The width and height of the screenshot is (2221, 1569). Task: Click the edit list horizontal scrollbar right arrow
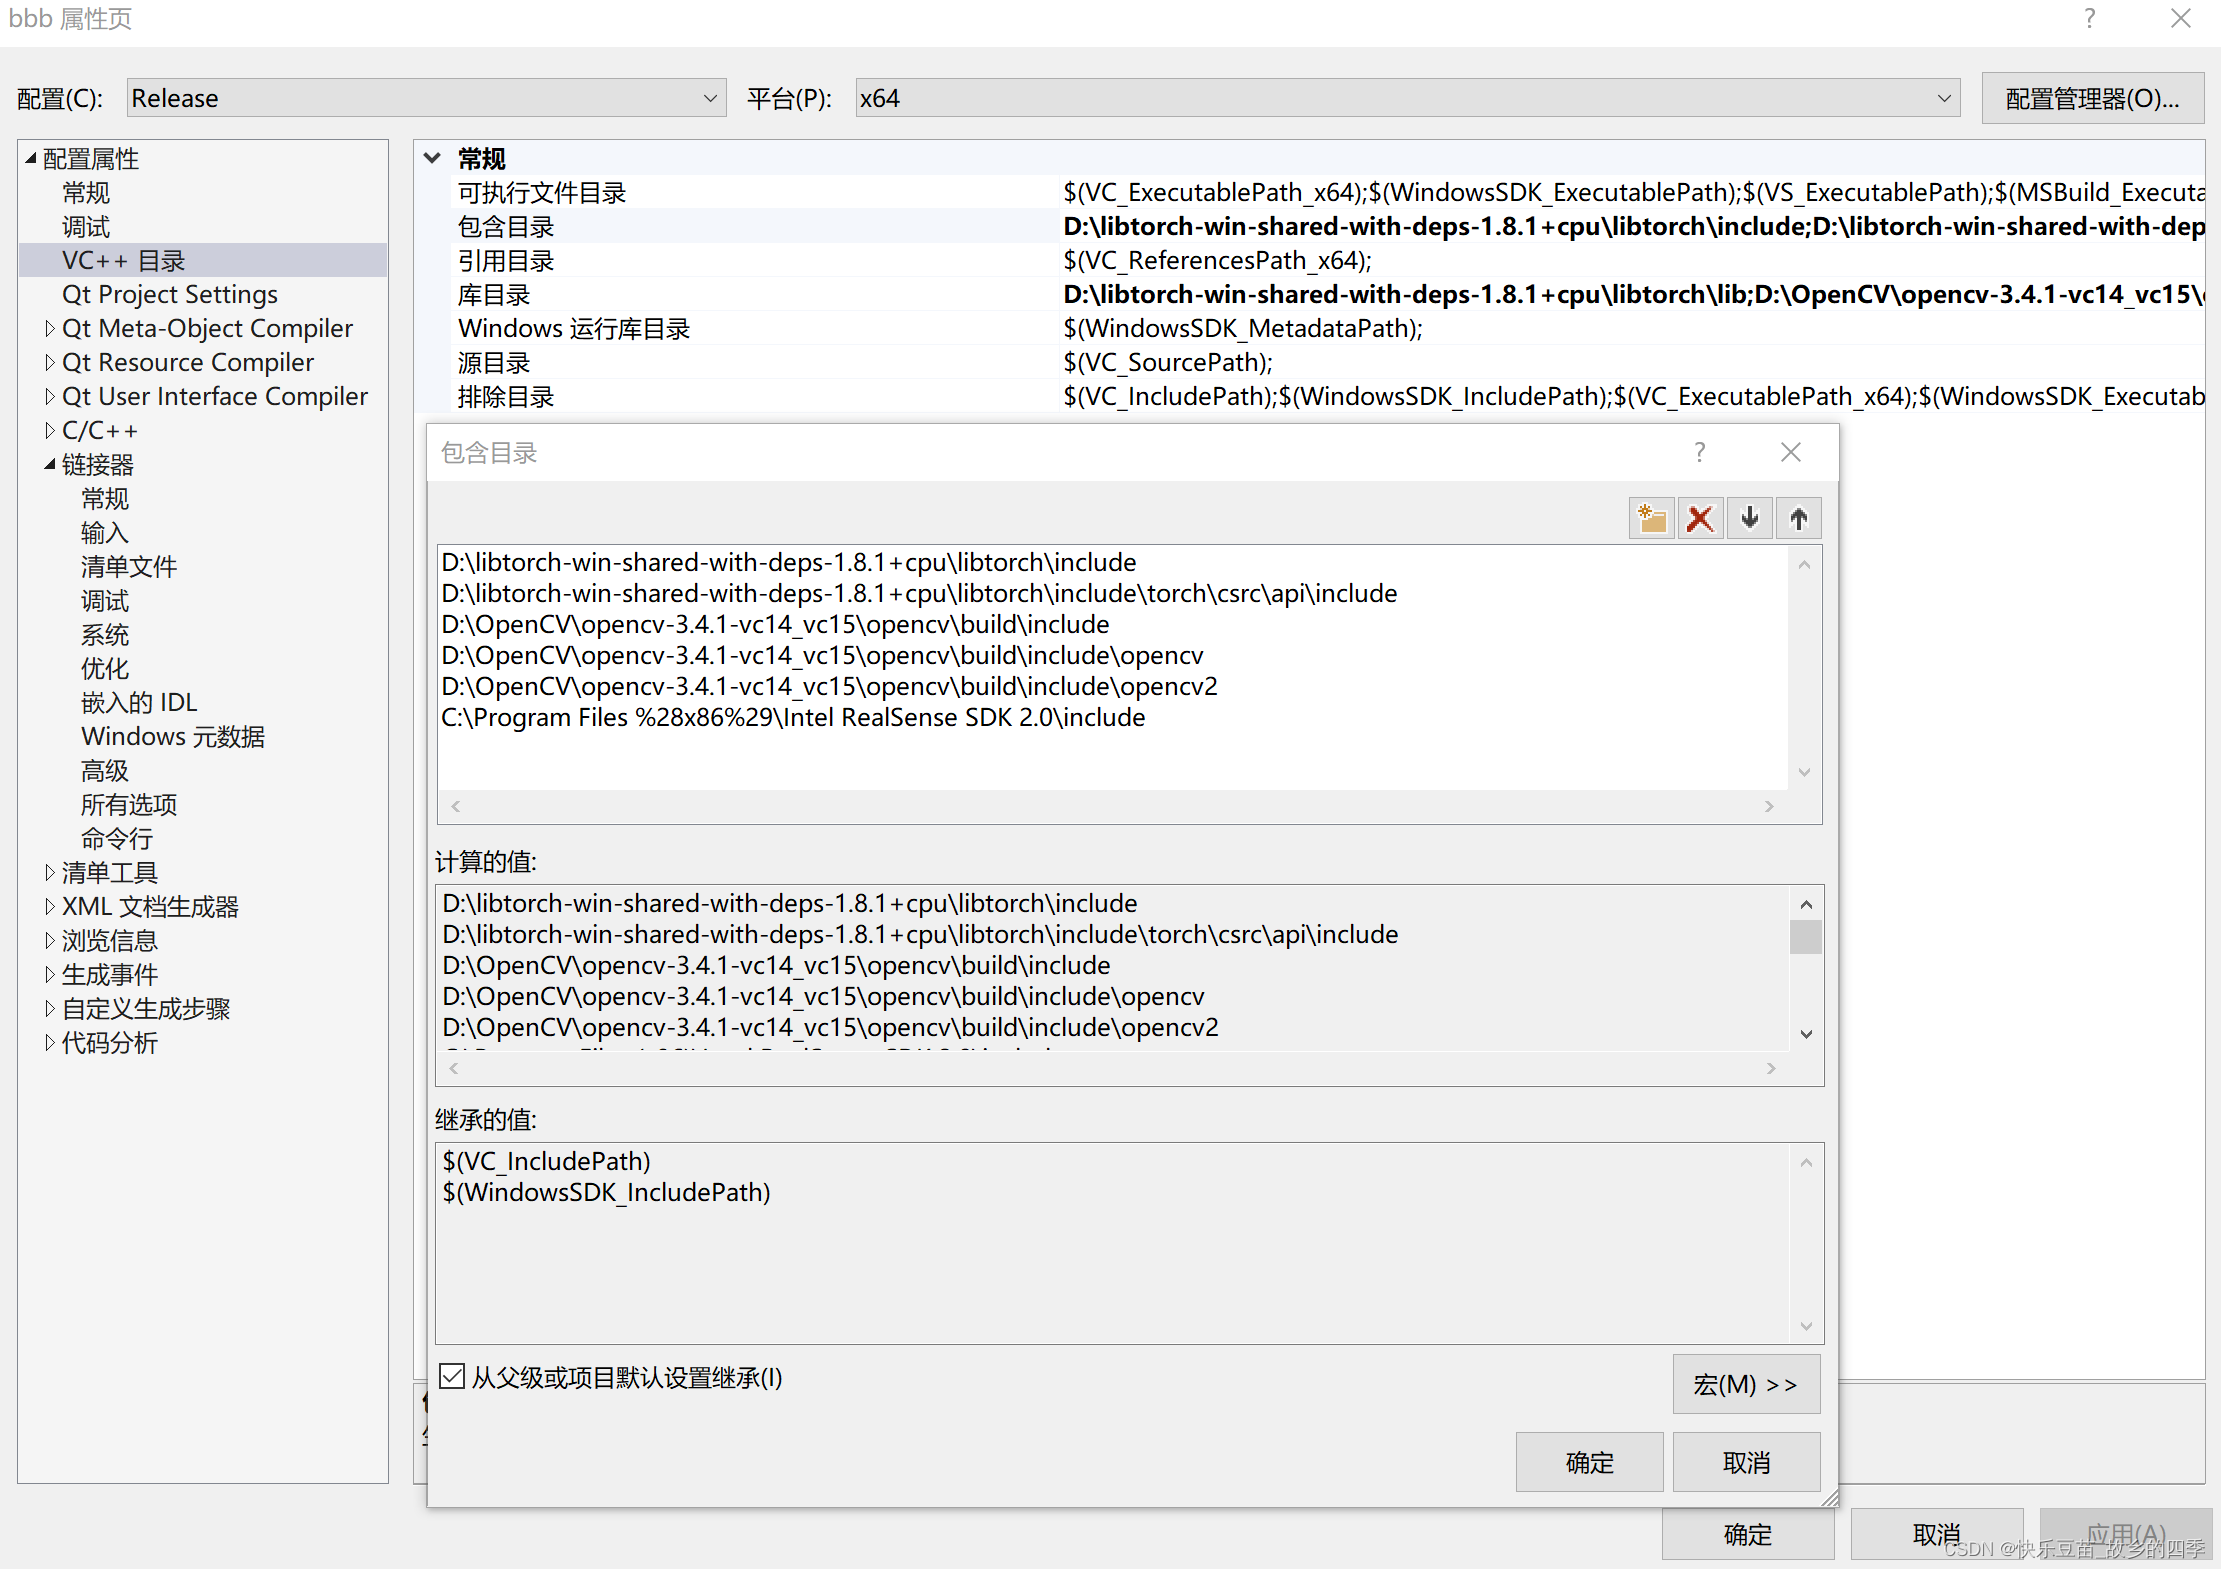[1769, 806]
